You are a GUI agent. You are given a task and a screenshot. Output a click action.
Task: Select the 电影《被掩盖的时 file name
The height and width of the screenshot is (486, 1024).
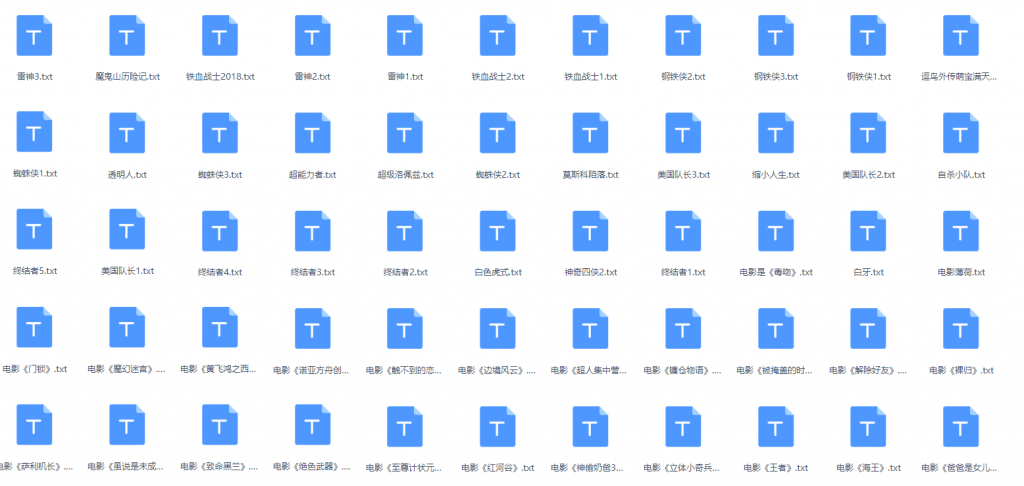pyautogui.click(x=776, y=370)
